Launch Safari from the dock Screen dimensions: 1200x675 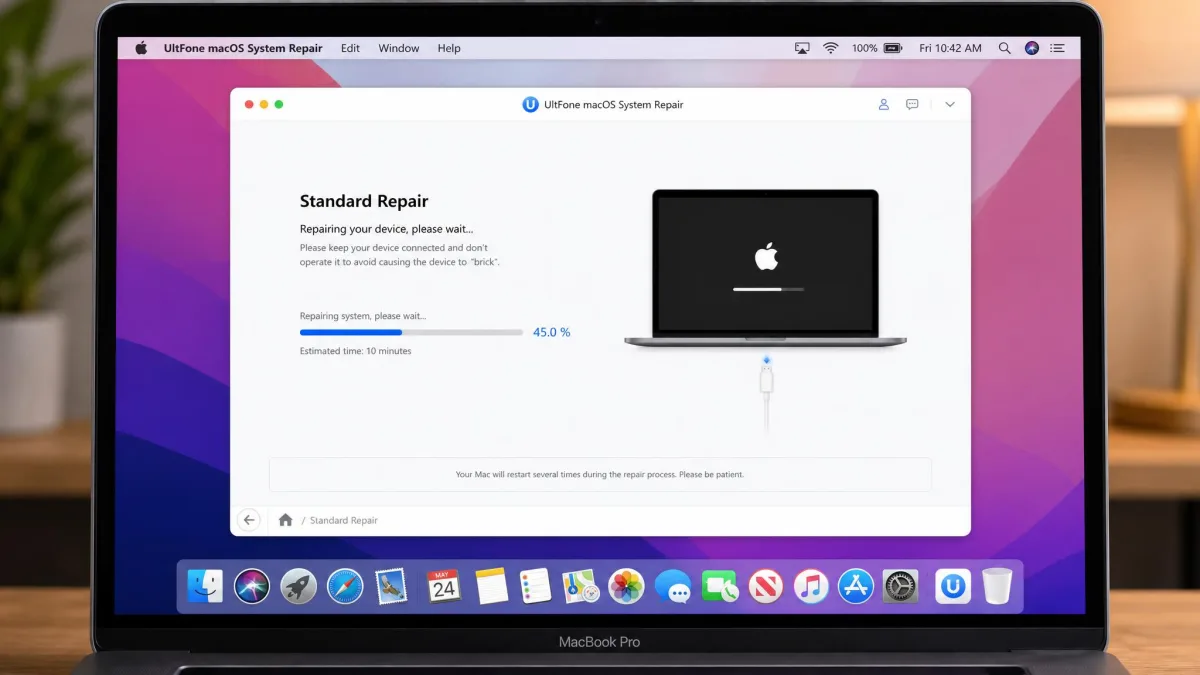[x=345, y=586]
